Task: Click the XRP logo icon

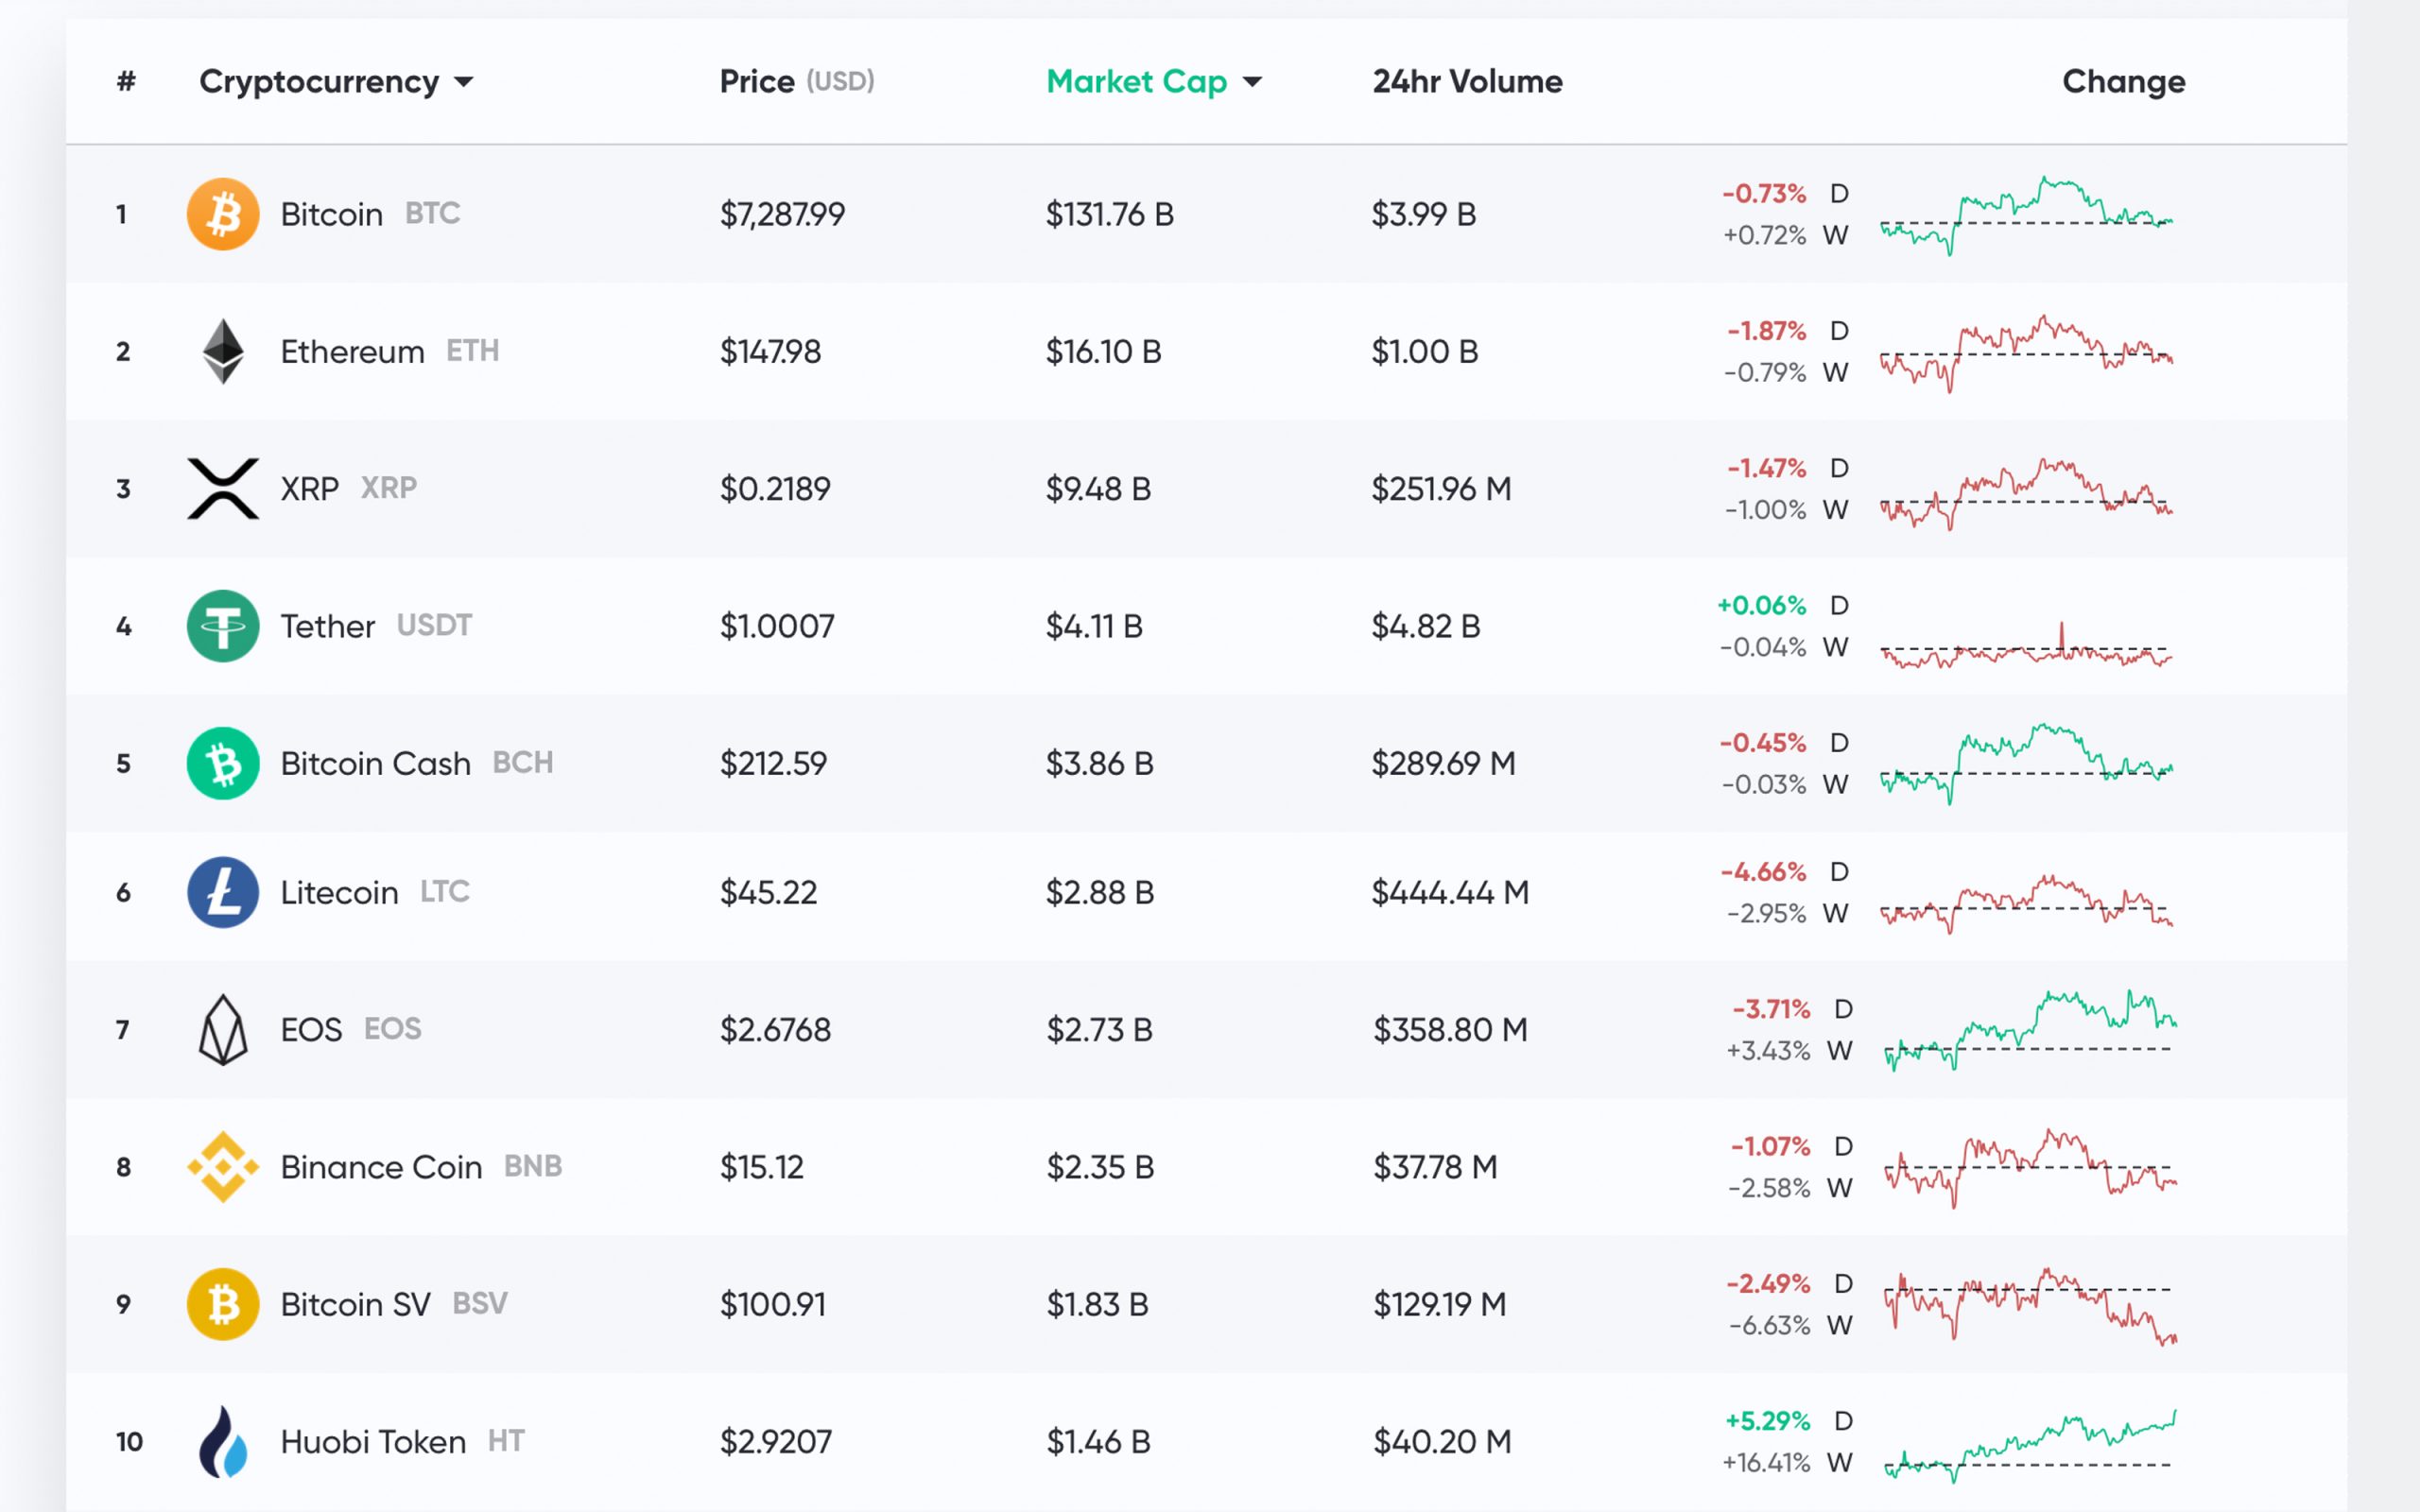Action: point(223,489)
